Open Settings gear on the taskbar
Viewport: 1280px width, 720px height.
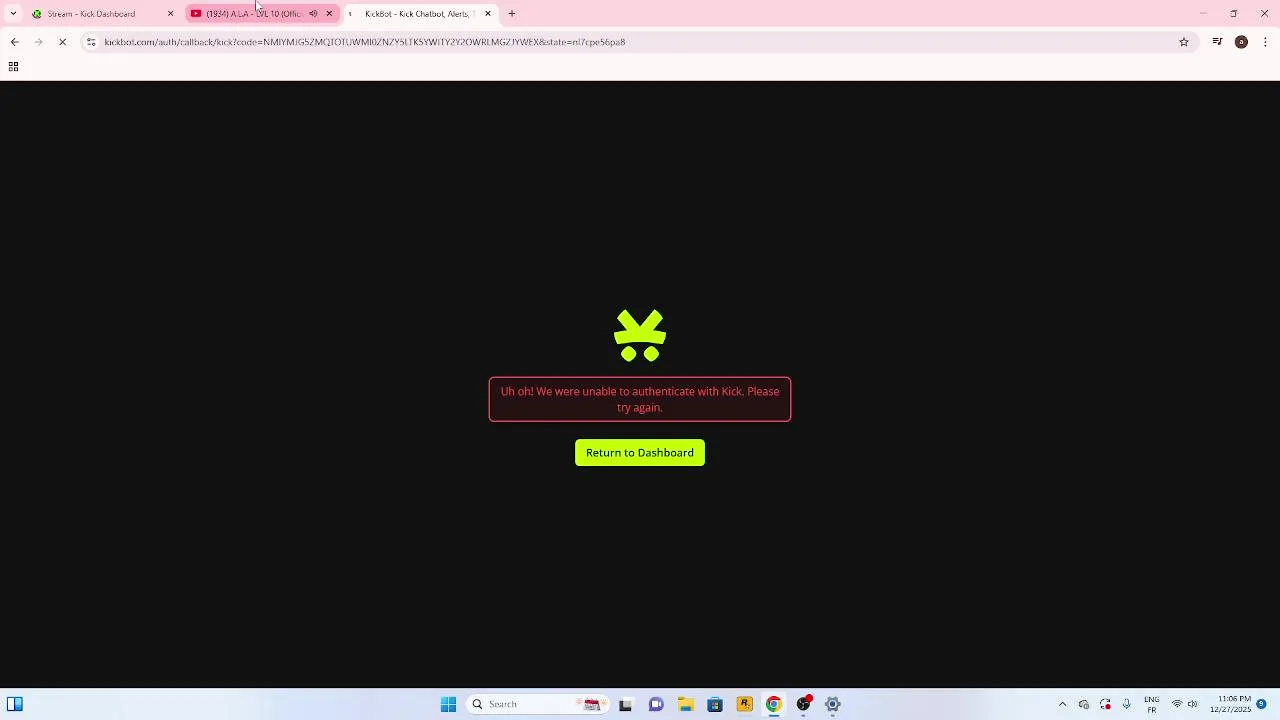tap(833, 704)
